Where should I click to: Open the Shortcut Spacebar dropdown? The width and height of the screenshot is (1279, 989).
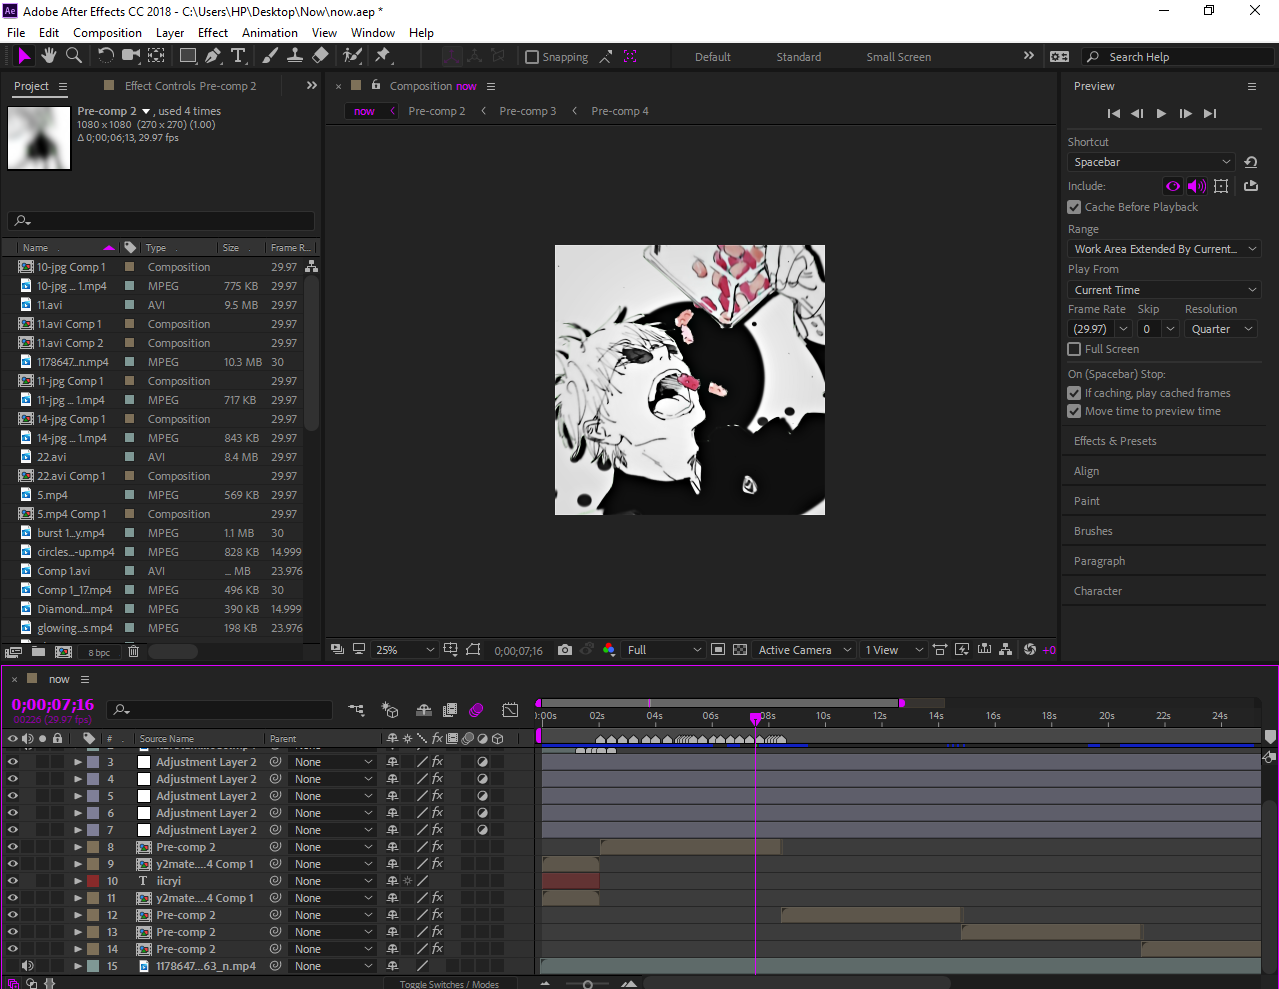click(x=1151, y=162)
